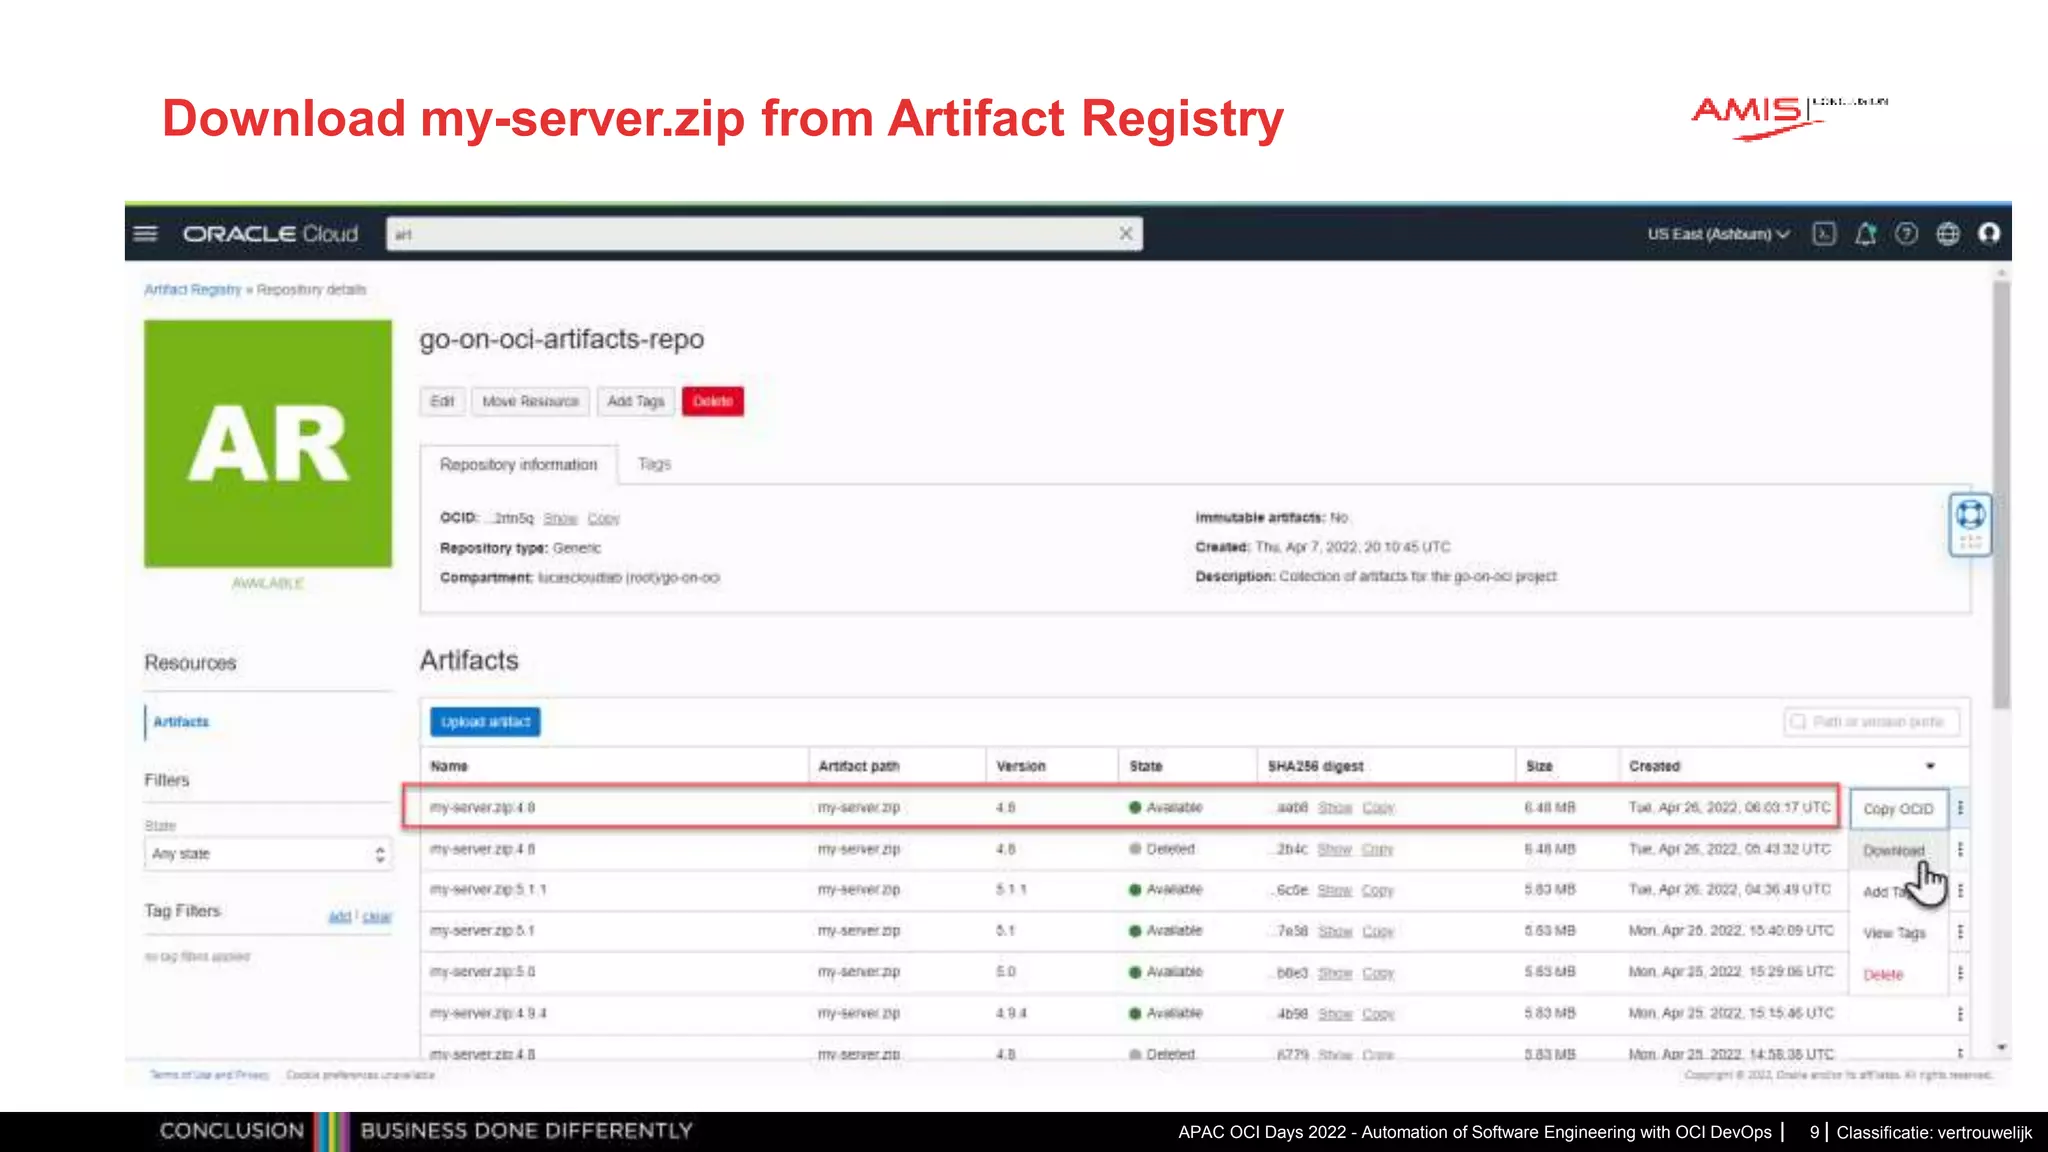
Task: Click the my-server.zip:4.9.4 artifact name
Action: [488, 1013]
